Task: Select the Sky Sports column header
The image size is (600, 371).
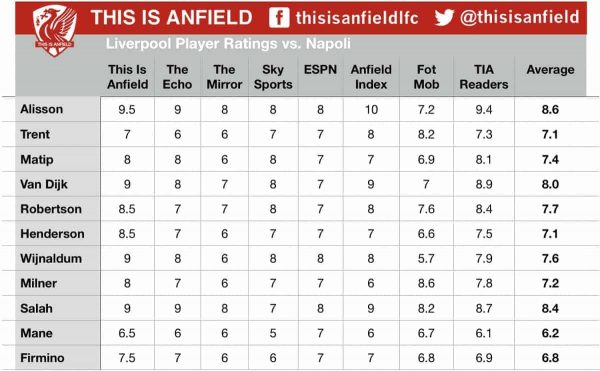Action: click(273, 77)
